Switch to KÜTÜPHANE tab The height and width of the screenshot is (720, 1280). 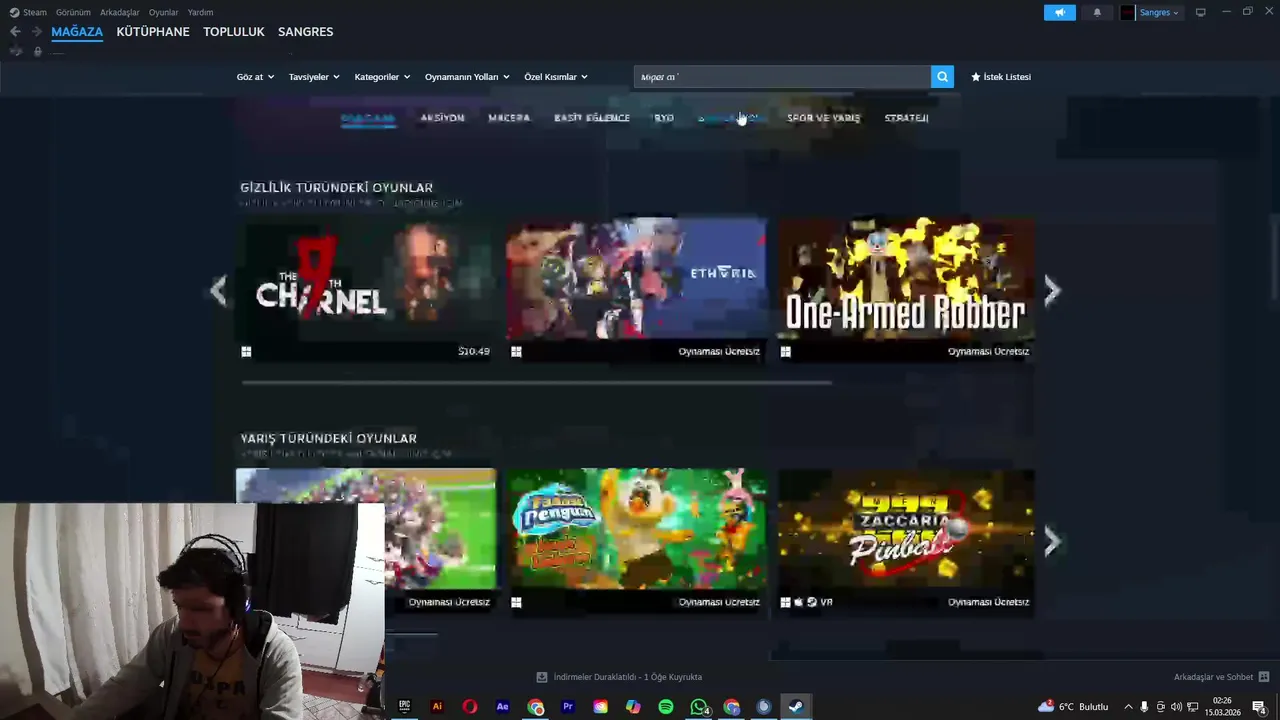tap(153, 32)
